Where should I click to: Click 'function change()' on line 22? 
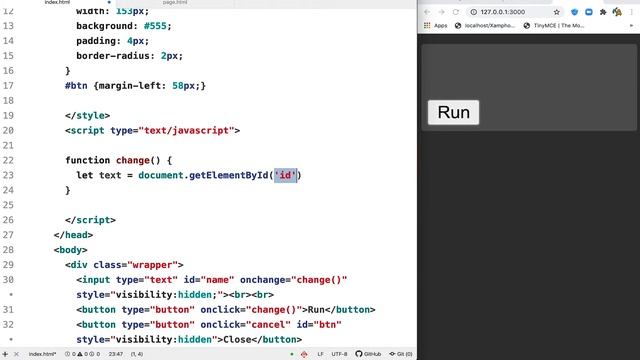tap(113, 160)
